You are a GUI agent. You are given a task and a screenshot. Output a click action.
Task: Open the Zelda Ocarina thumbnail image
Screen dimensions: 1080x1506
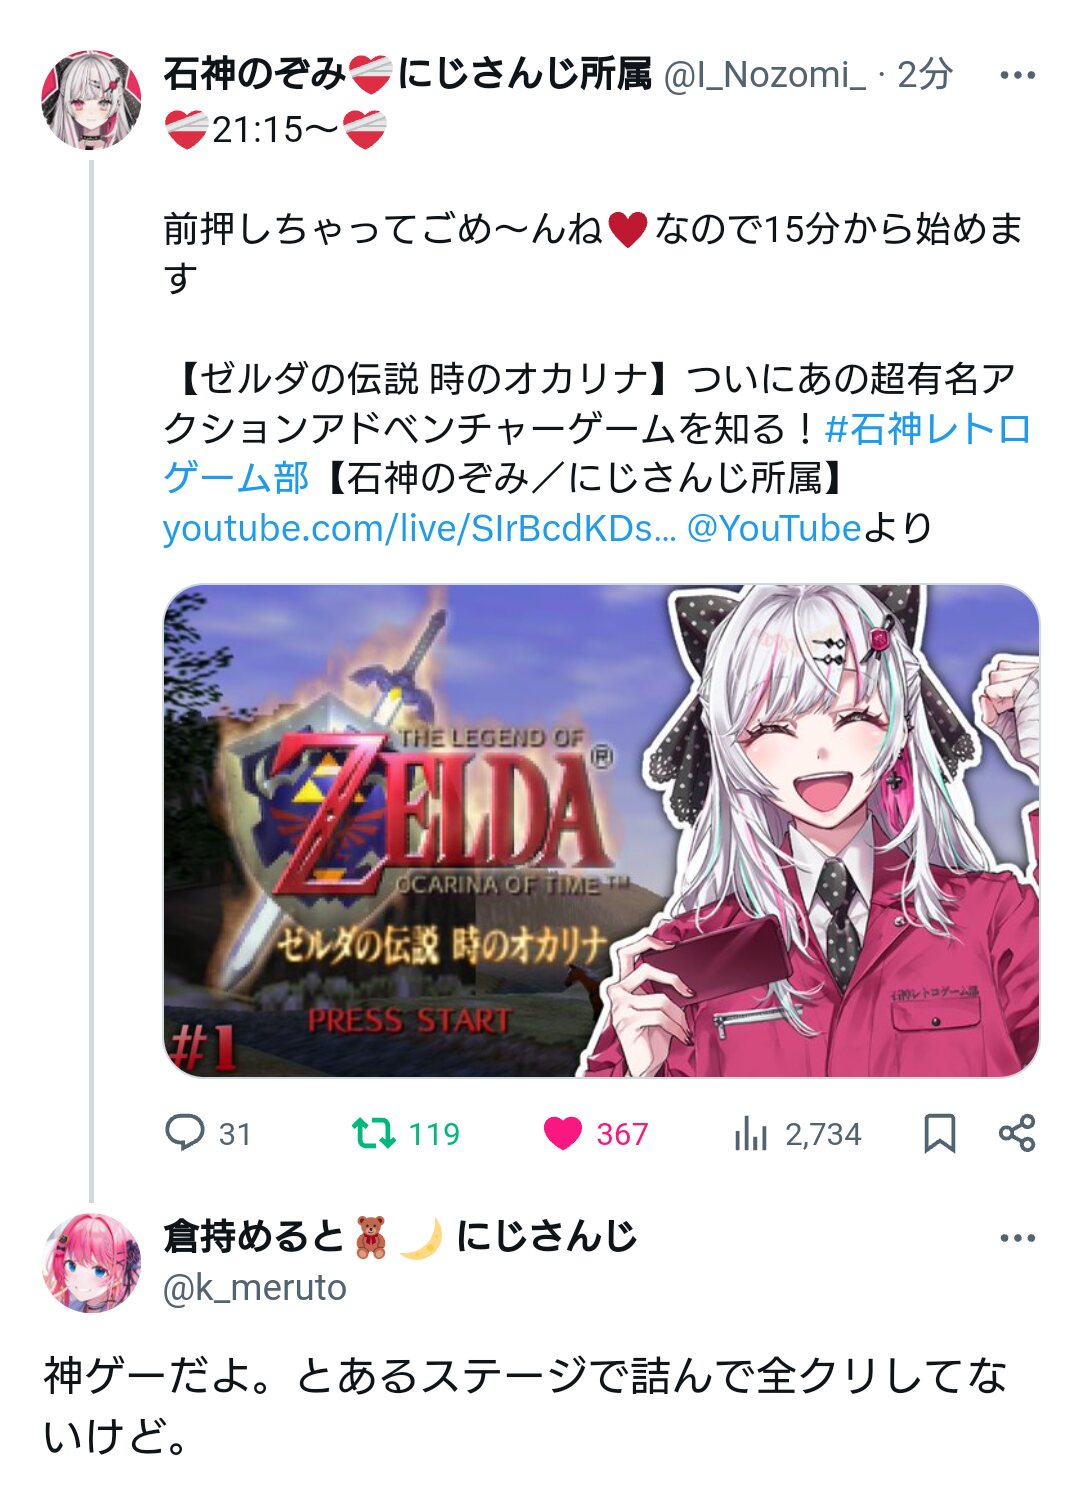(x=601, y=831)
